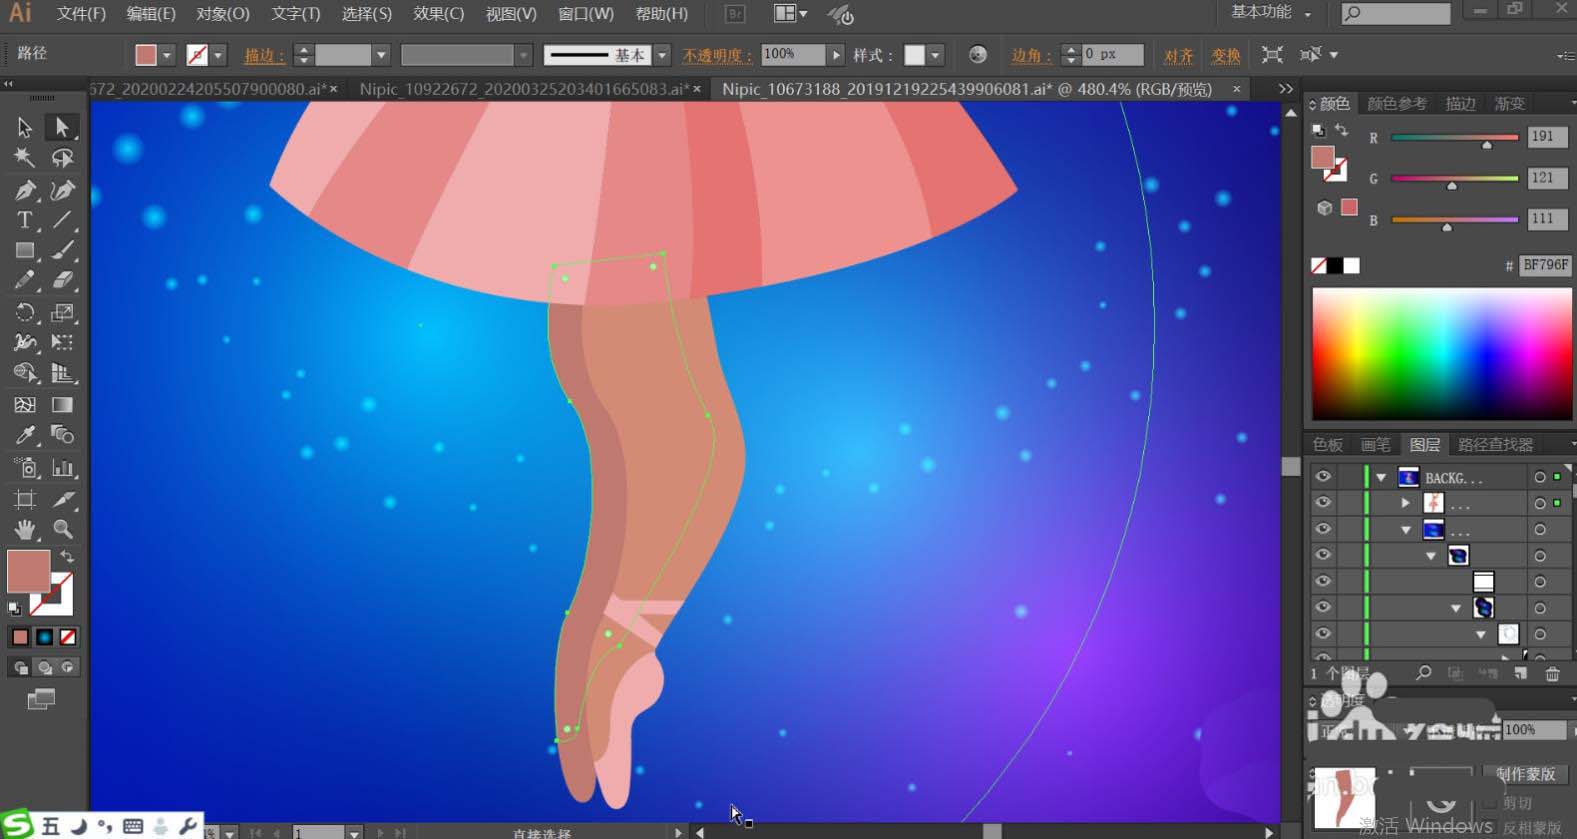1577x839 pixels.
Task: Pick the Column Graph tool
Action: click(x=62, y=468)
